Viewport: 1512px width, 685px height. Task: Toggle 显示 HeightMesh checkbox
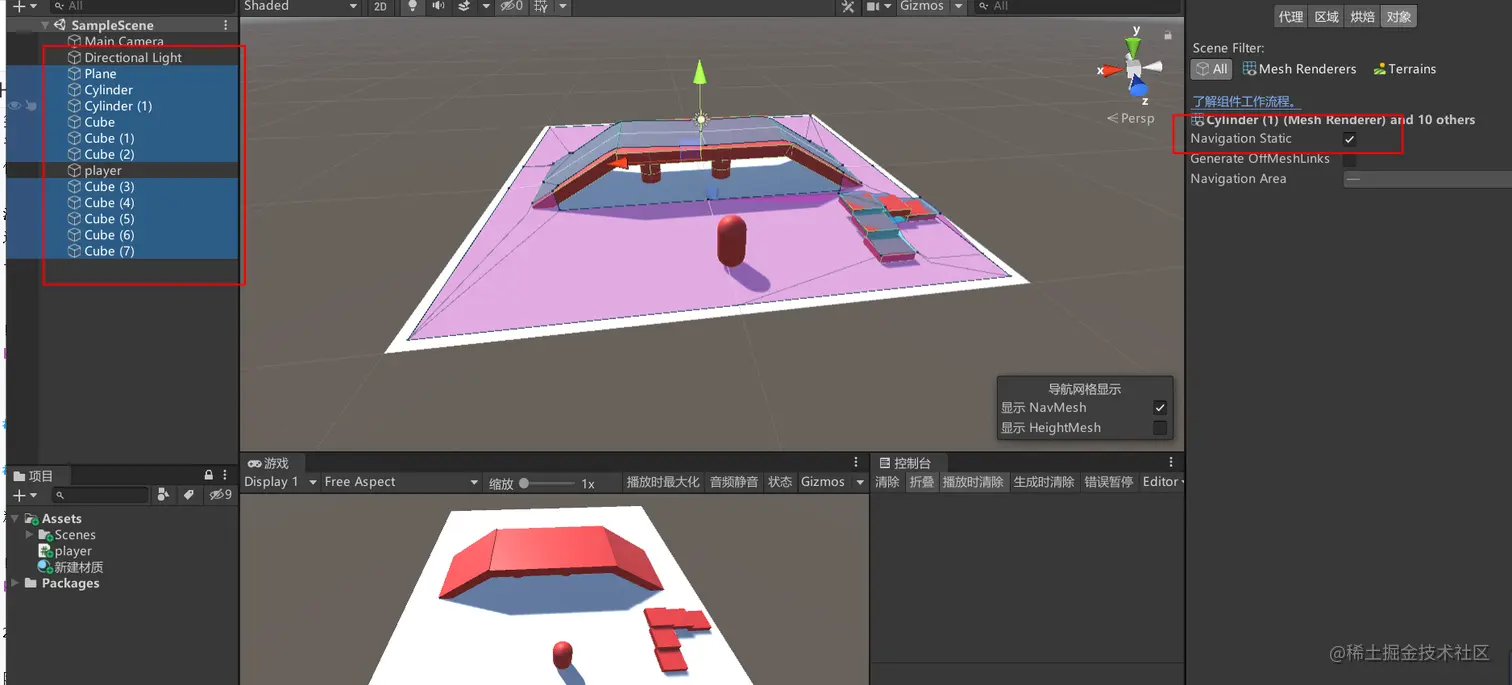pyautogui.click(x=1160, y=428)
